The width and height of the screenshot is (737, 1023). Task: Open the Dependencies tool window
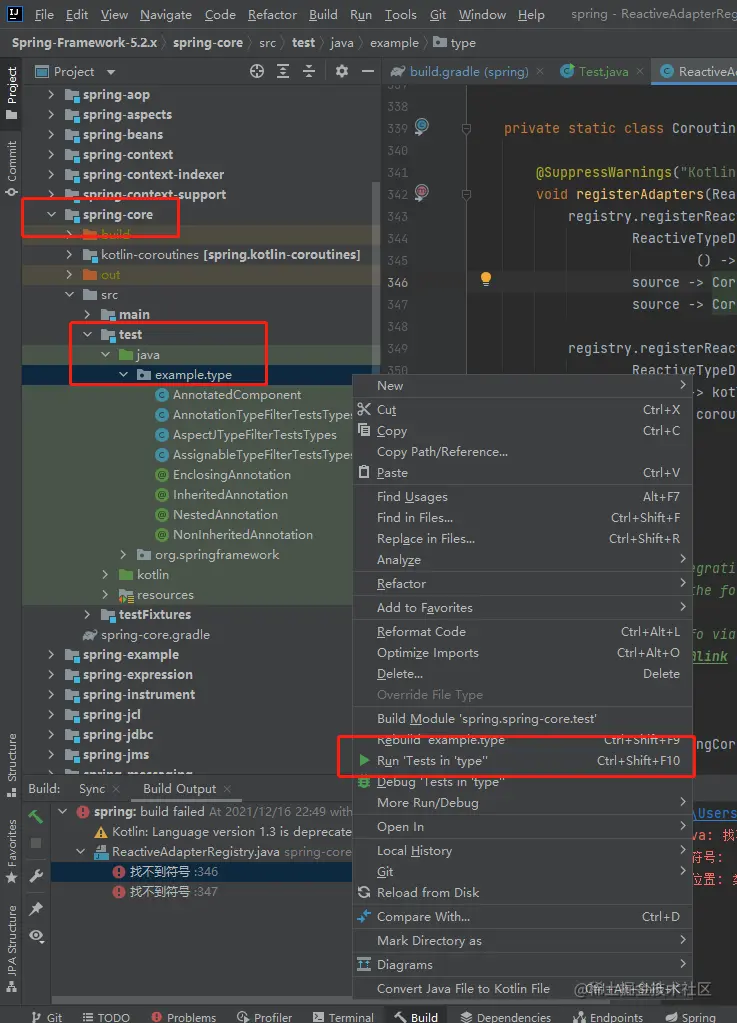pos(505,1016)
